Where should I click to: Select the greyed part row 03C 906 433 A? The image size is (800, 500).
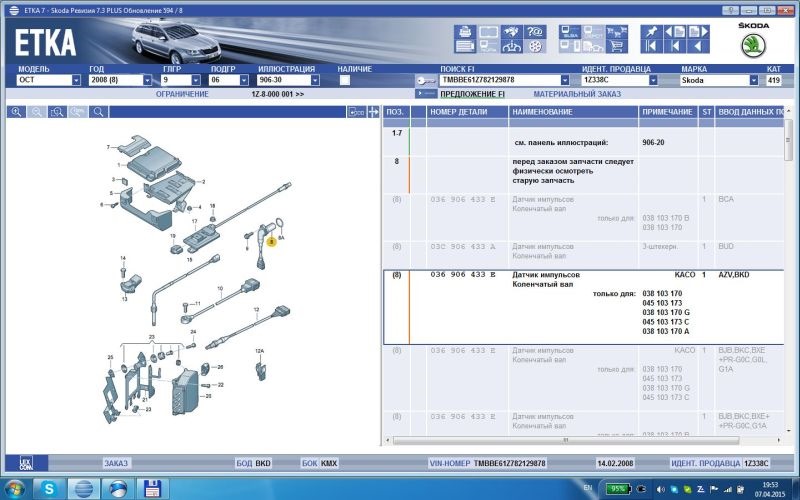pyautogui.click(x=583, y=255)
